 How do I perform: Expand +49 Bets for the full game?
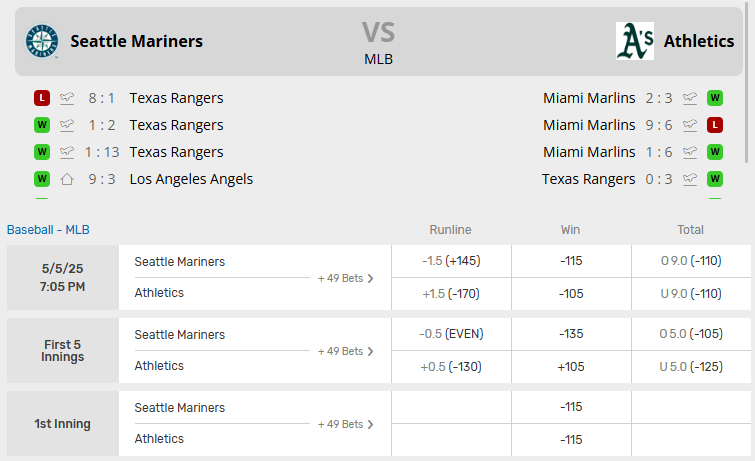pyautogui.click(x=345, y=278)
